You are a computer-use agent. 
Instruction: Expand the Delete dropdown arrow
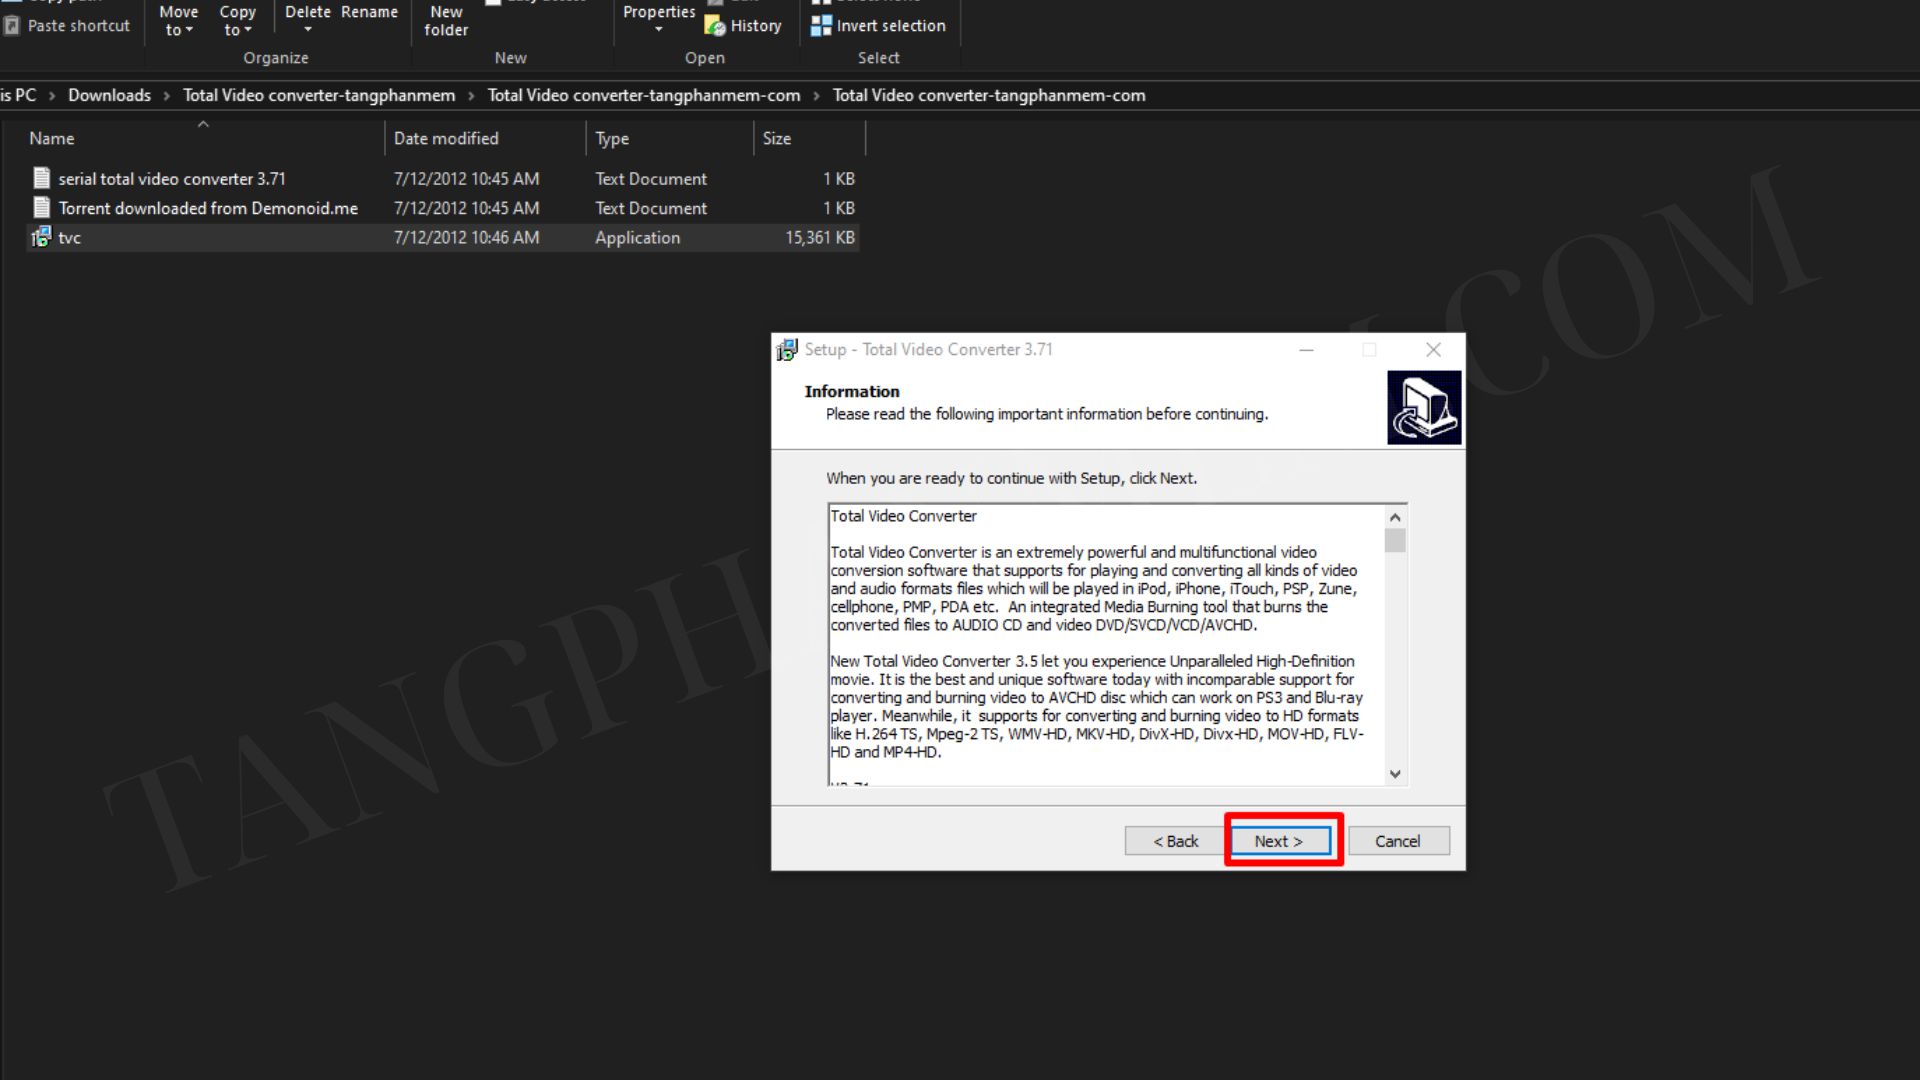click(x=307, y=30)
